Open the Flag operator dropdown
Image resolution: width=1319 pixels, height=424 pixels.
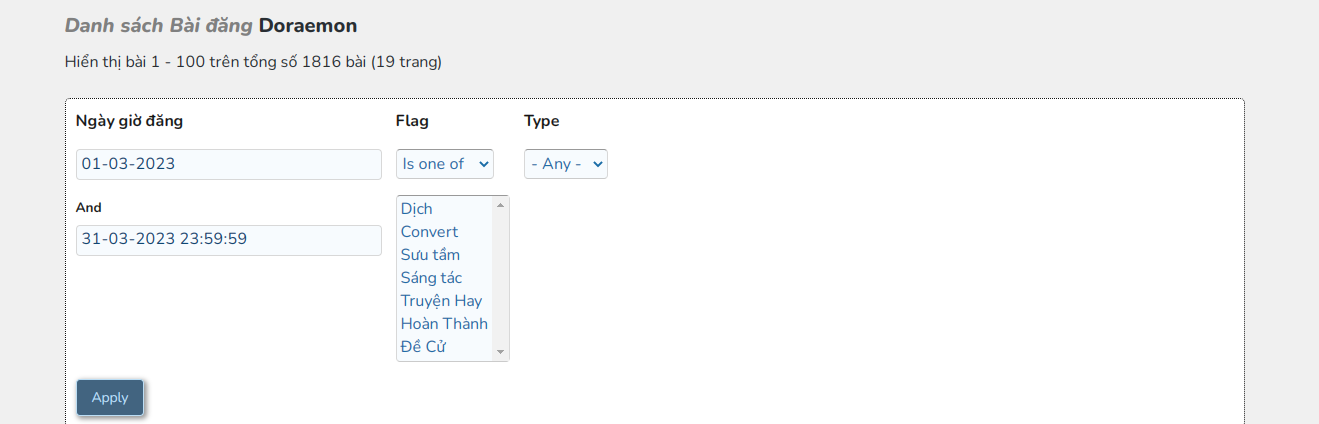[445, 164]
